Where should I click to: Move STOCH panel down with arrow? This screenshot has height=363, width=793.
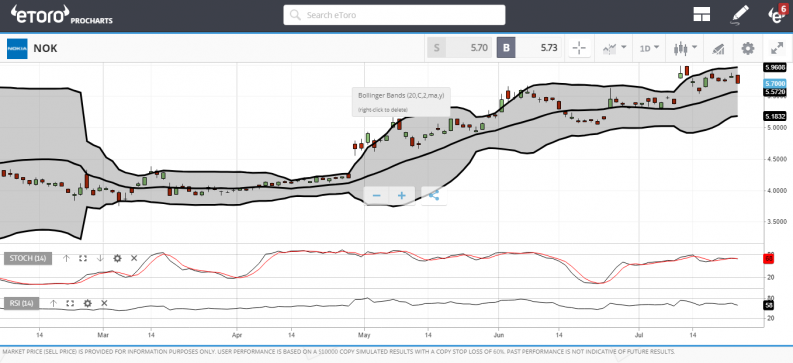(x=100, y=258)
